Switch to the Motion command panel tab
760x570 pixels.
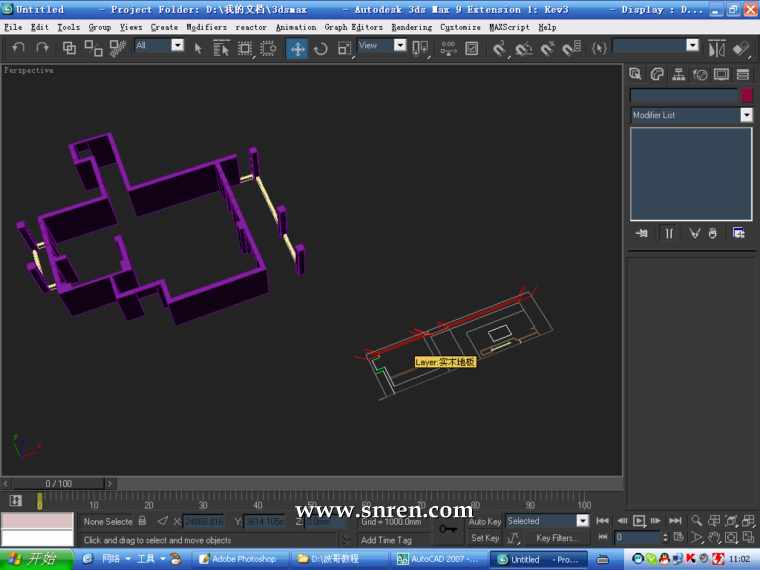tap(700, 74)
